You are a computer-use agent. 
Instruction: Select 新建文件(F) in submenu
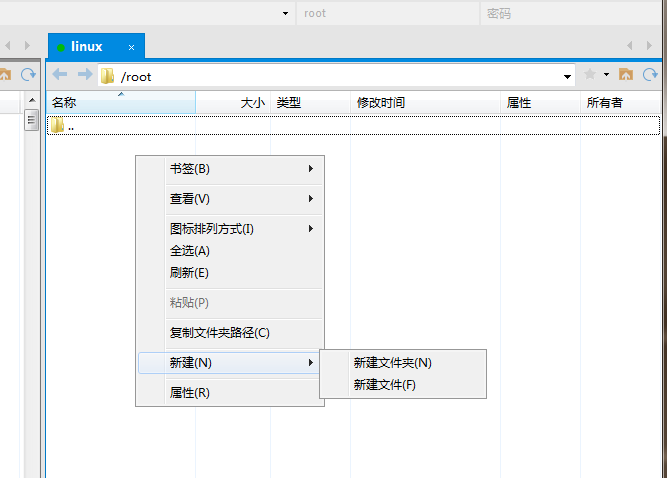click(384, 385)
